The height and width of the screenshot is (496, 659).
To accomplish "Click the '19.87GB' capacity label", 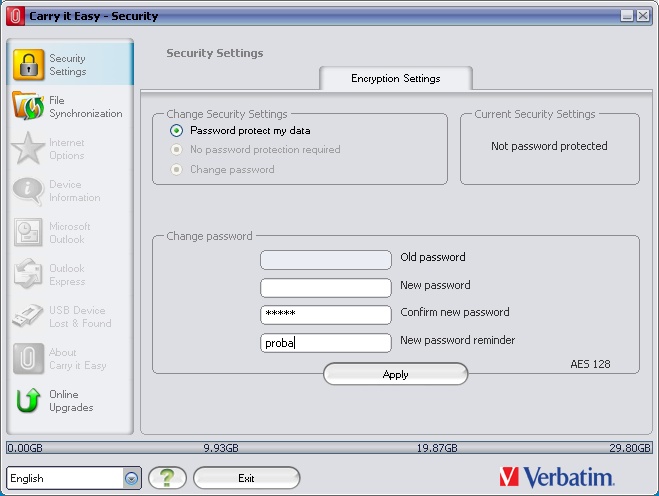I will [x=437, y=448].
